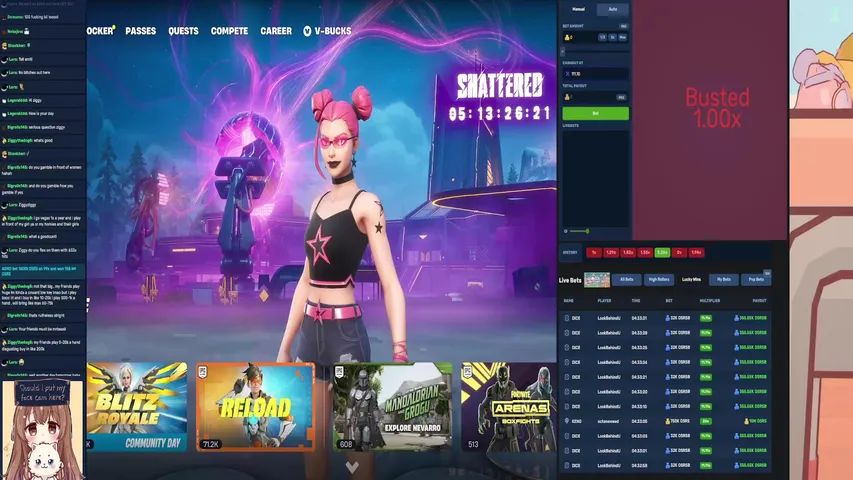Switch crash game to Manual mode
Image resolution: width=853 pixels, height=480 pixels.
click(x=578, y=9)
